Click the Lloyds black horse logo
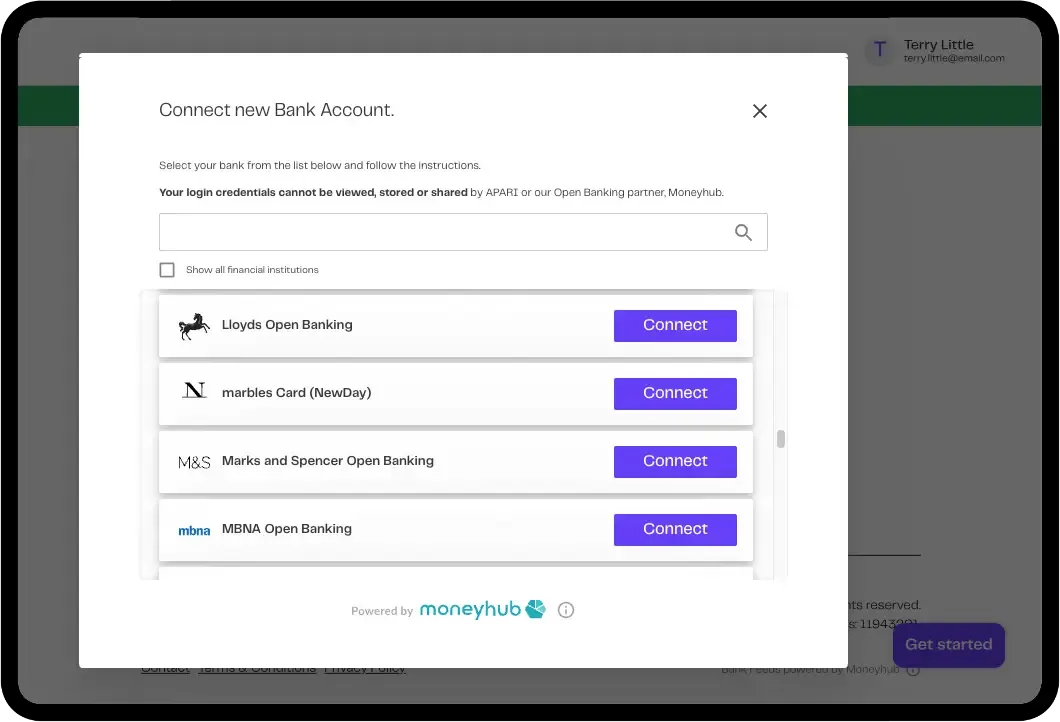 [194, 326]
